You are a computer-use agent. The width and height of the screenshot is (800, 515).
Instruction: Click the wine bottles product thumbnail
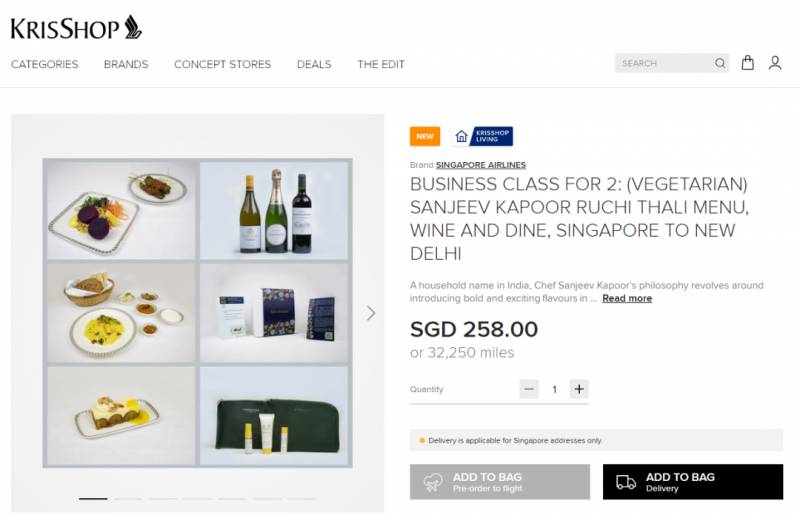click(274, 208)
